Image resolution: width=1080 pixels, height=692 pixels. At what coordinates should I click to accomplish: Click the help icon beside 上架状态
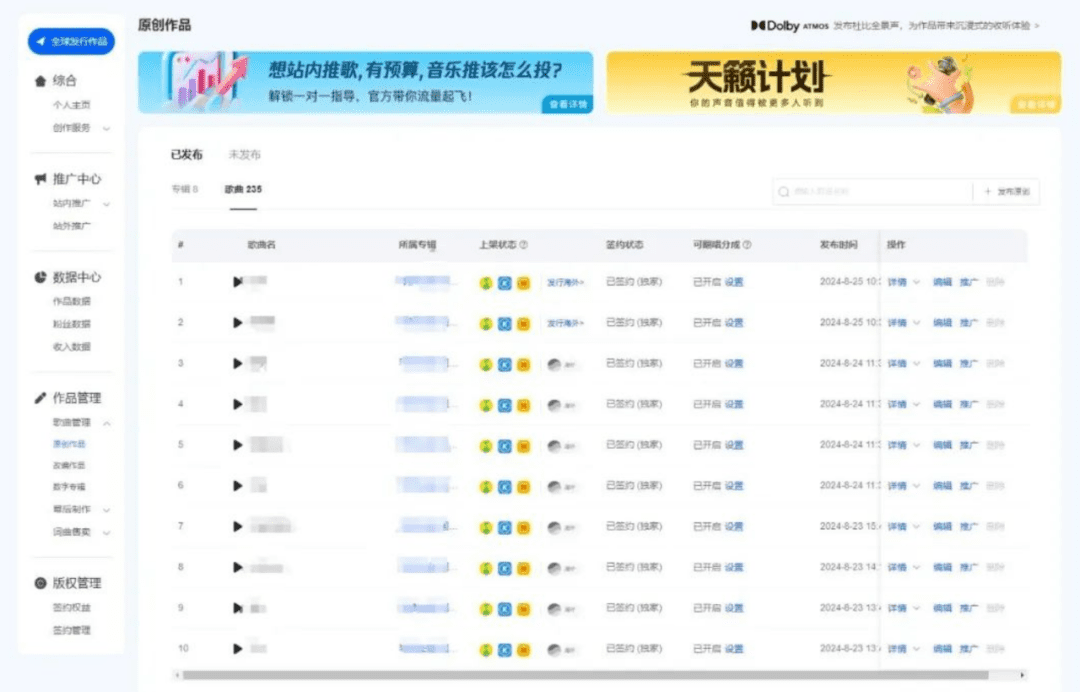click(x=524, y=245)
